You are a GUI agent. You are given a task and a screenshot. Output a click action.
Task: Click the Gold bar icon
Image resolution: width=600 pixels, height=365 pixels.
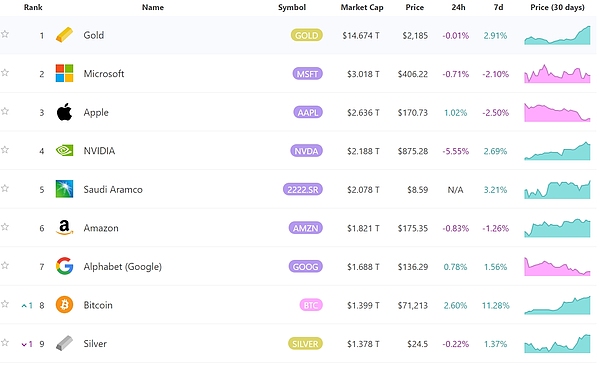pyautogui.click(x=64, y=35)
